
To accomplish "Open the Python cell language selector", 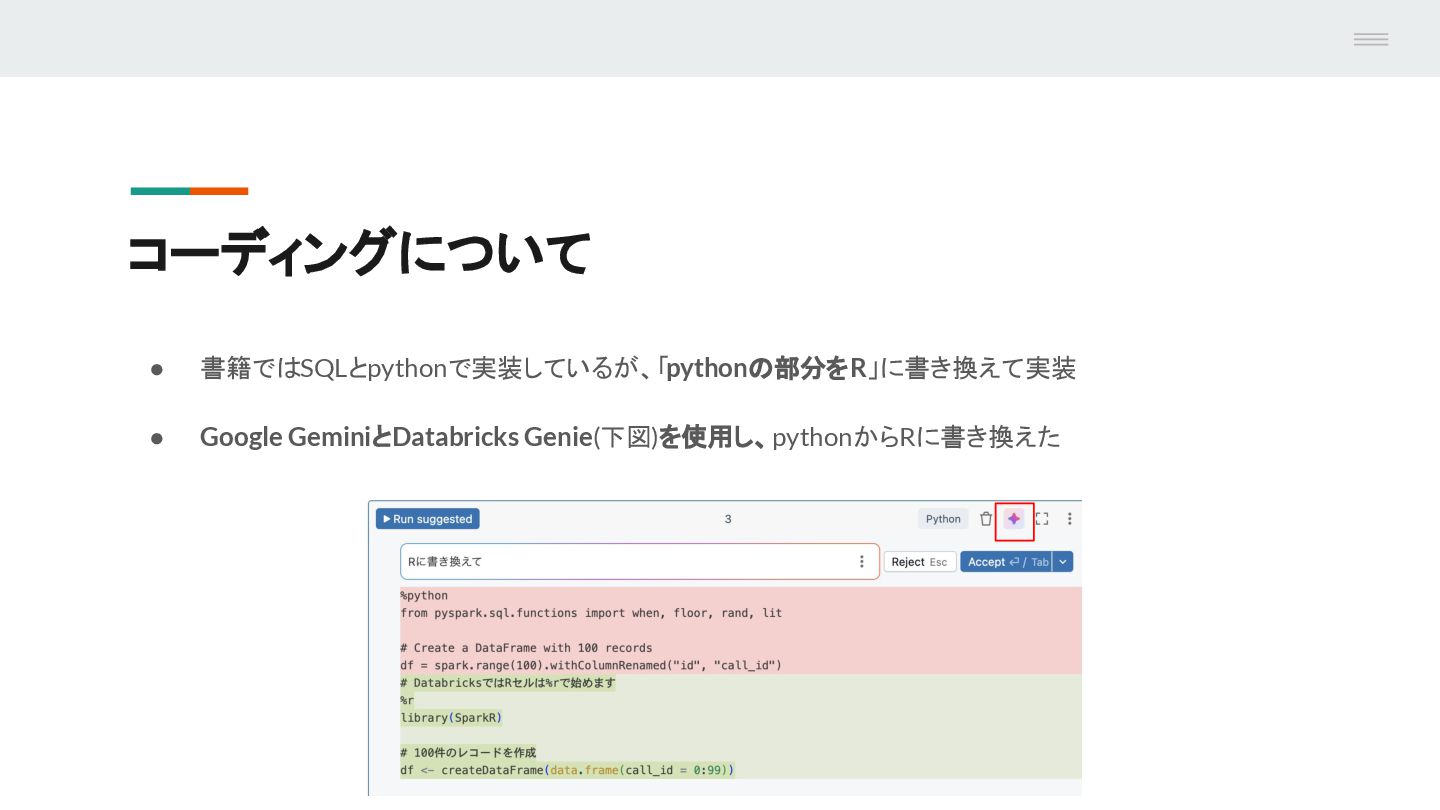I will tap(943, 519).
